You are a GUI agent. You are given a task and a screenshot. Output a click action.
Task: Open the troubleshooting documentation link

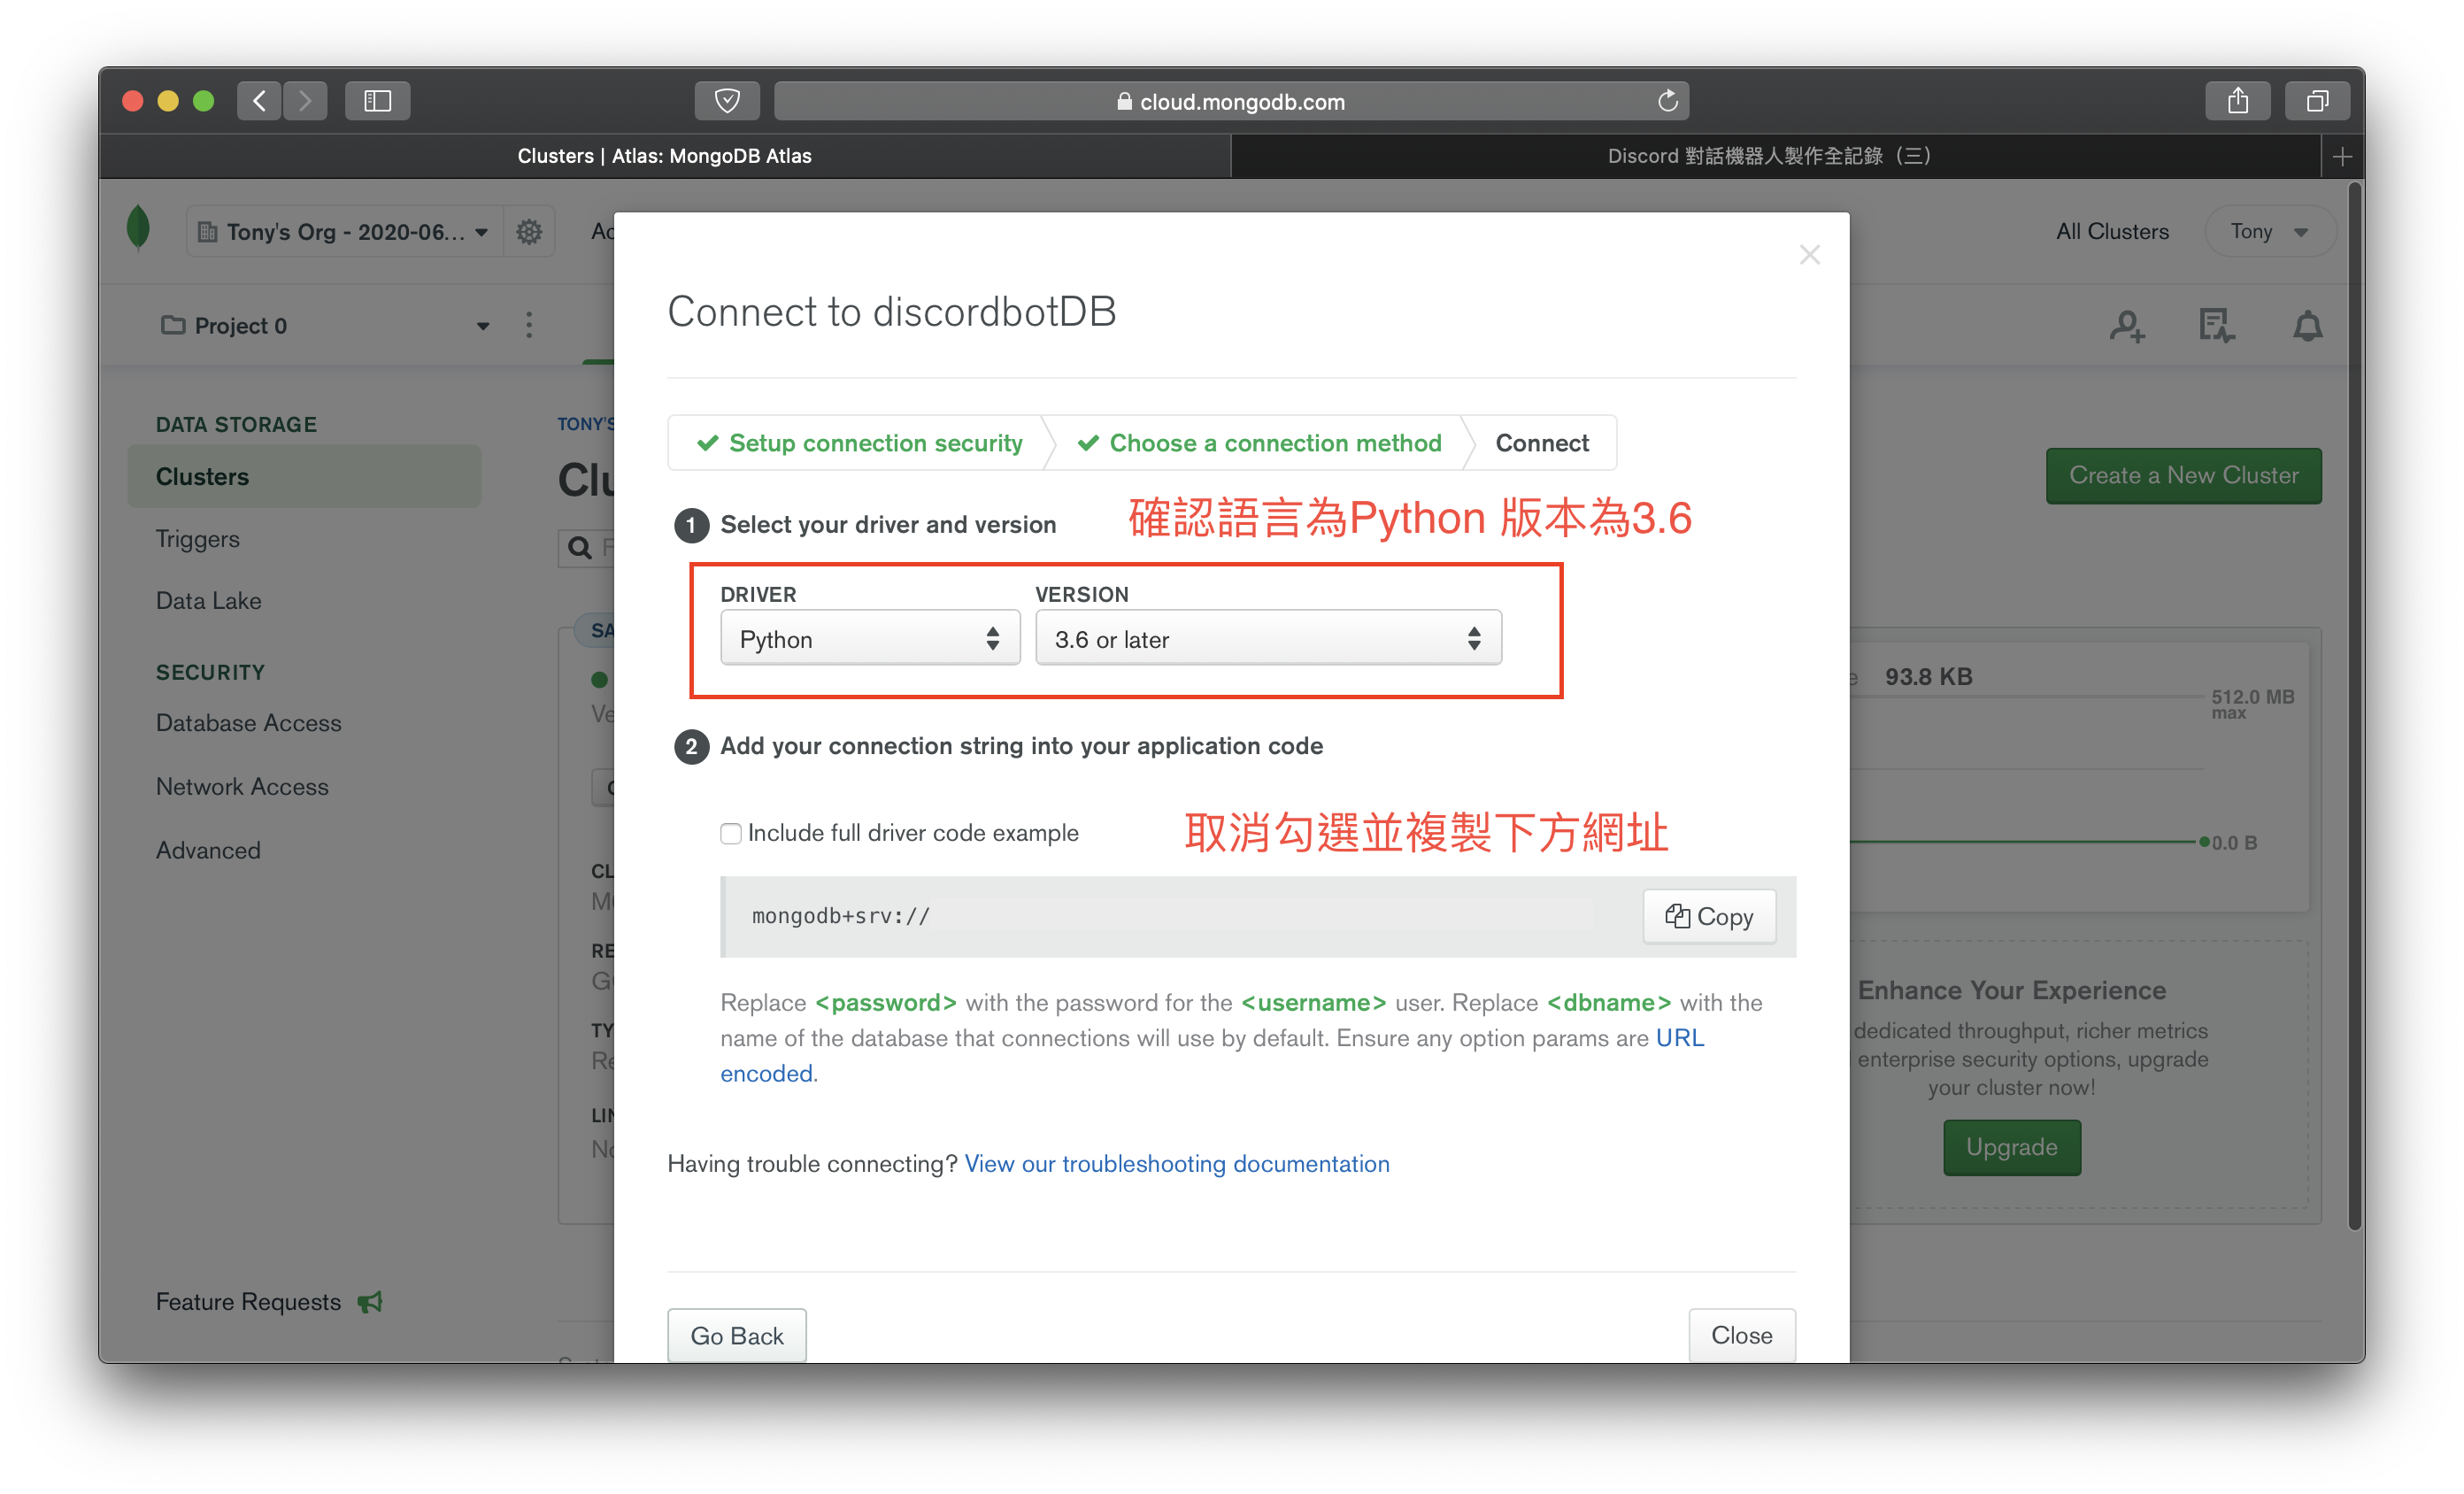coord(1176,1163)
